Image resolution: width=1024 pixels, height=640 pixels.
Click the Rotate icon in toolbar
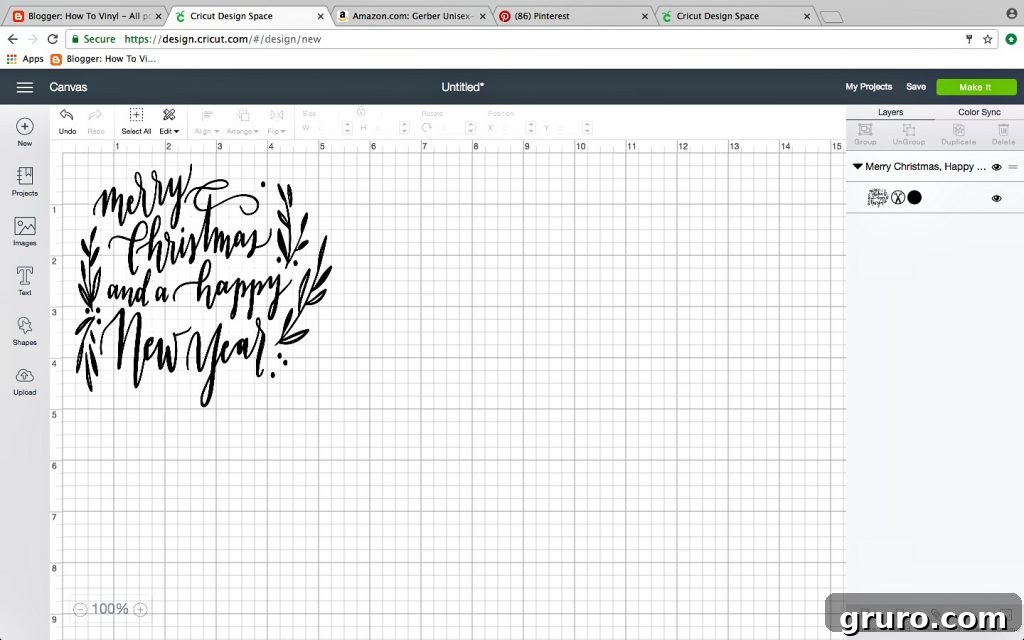[x=426, y=127]
